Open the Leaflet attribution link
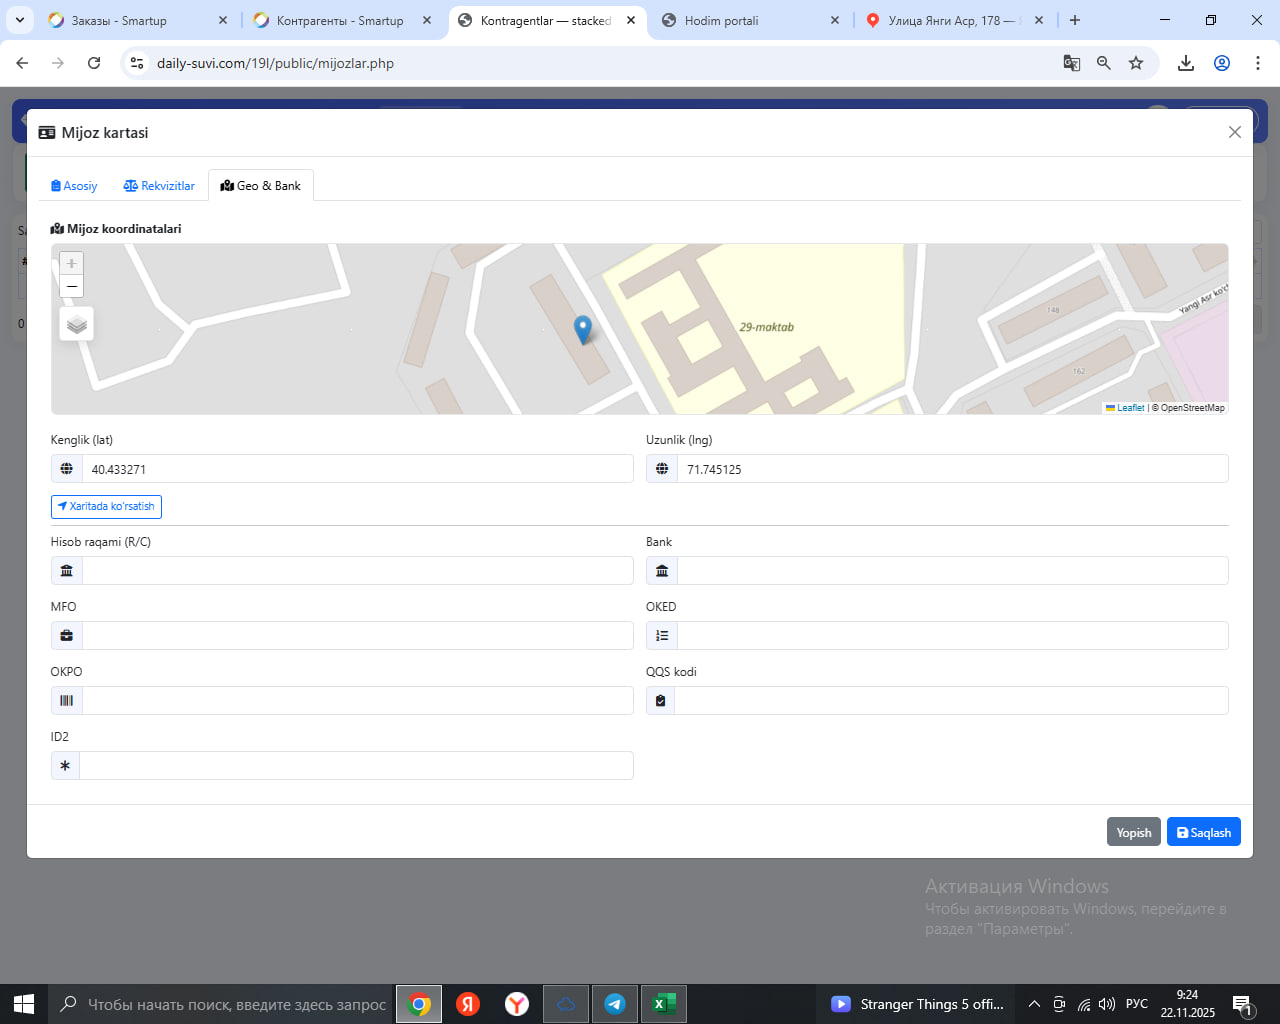1280x1024 pixels. tap(1130, 408)
